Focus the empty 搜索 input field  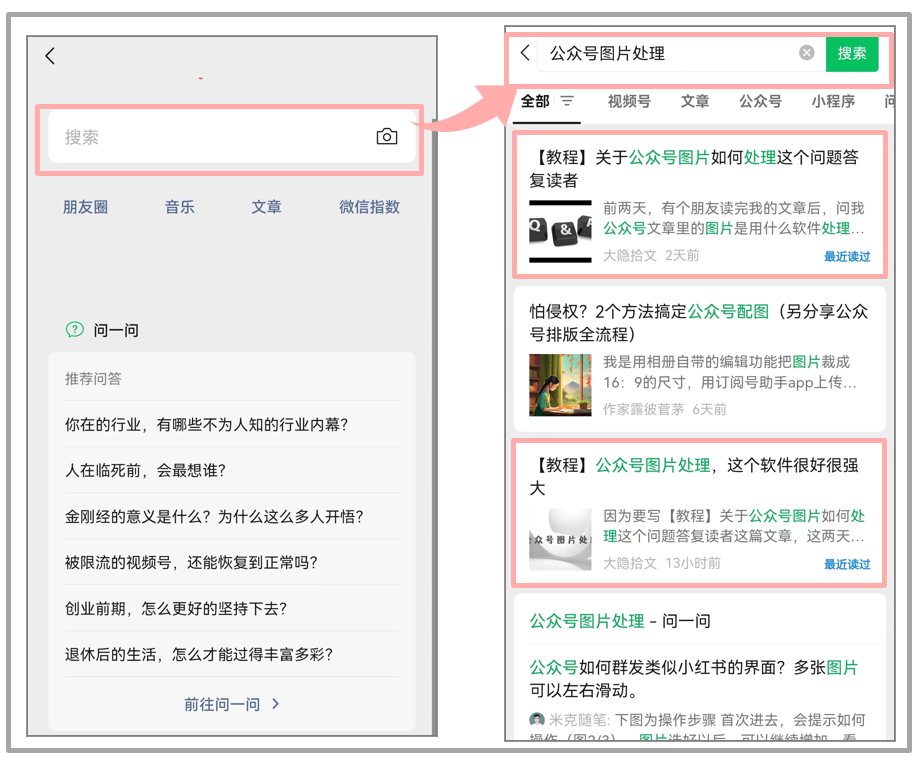click(232, 137)
